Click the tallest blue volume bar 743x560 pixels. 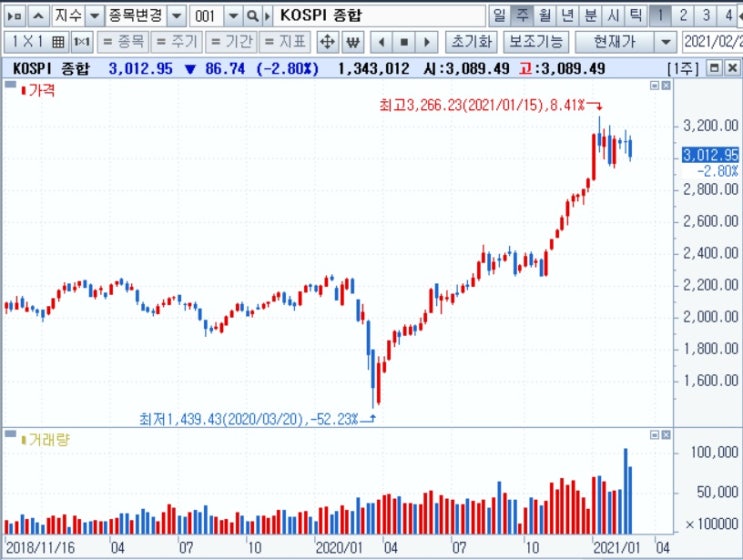(625, 491)
